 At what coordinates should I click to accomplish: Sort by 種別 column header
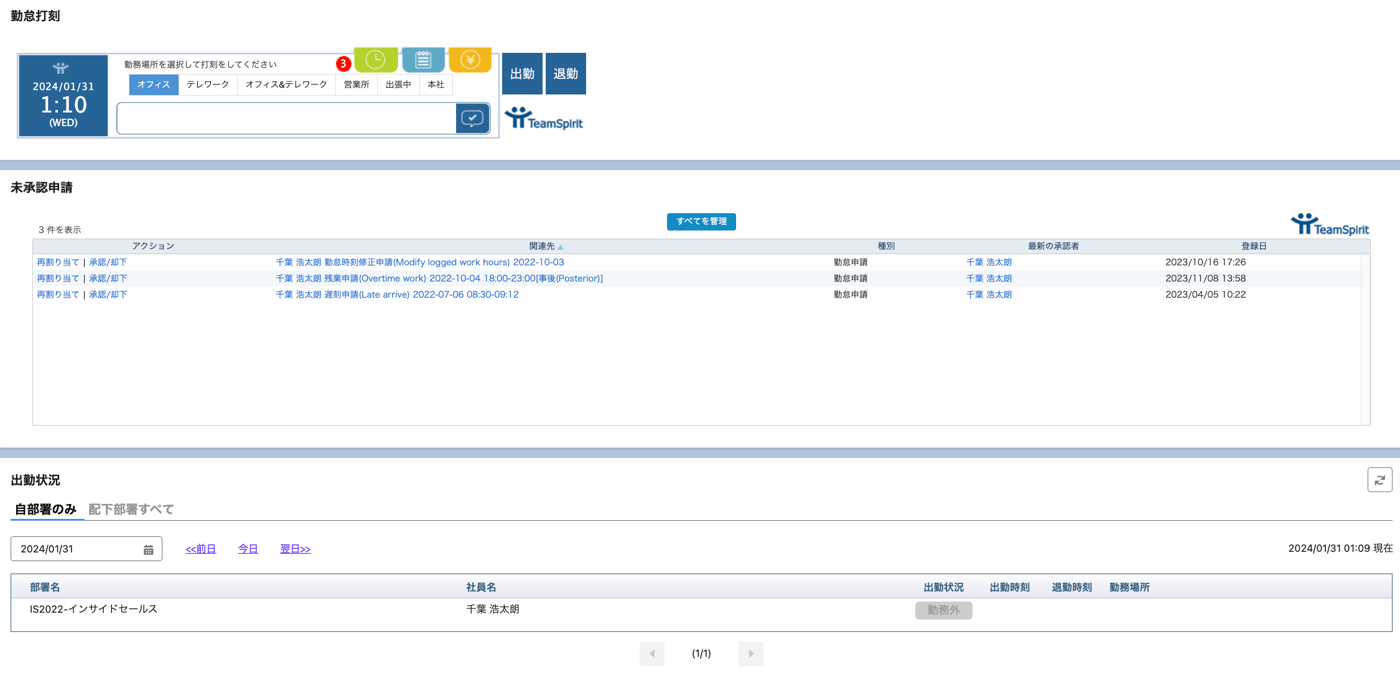pyautogui.click(x=886, y=246)
